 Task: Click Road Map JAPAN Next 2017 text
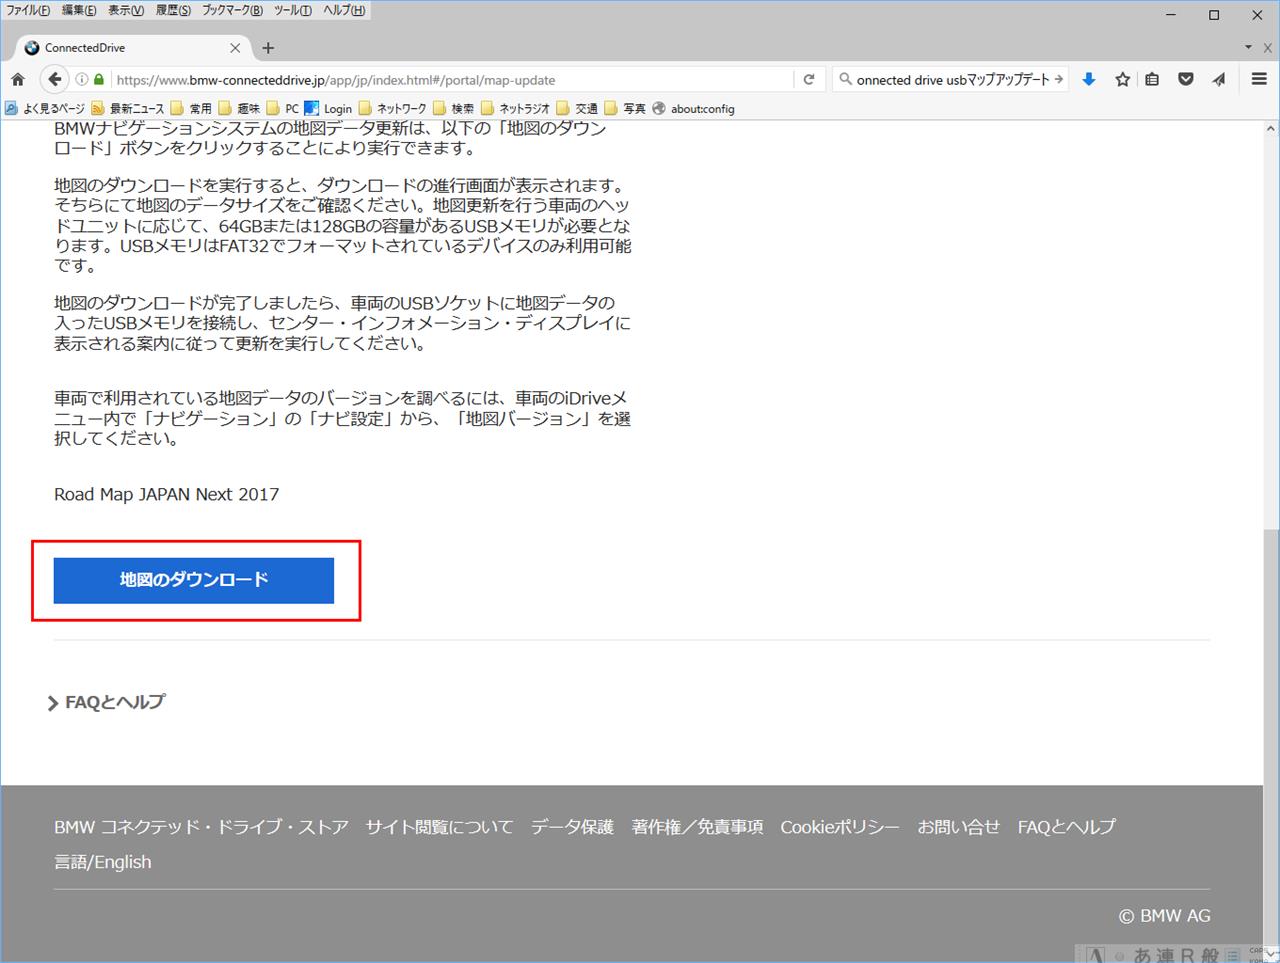[167, 494]
